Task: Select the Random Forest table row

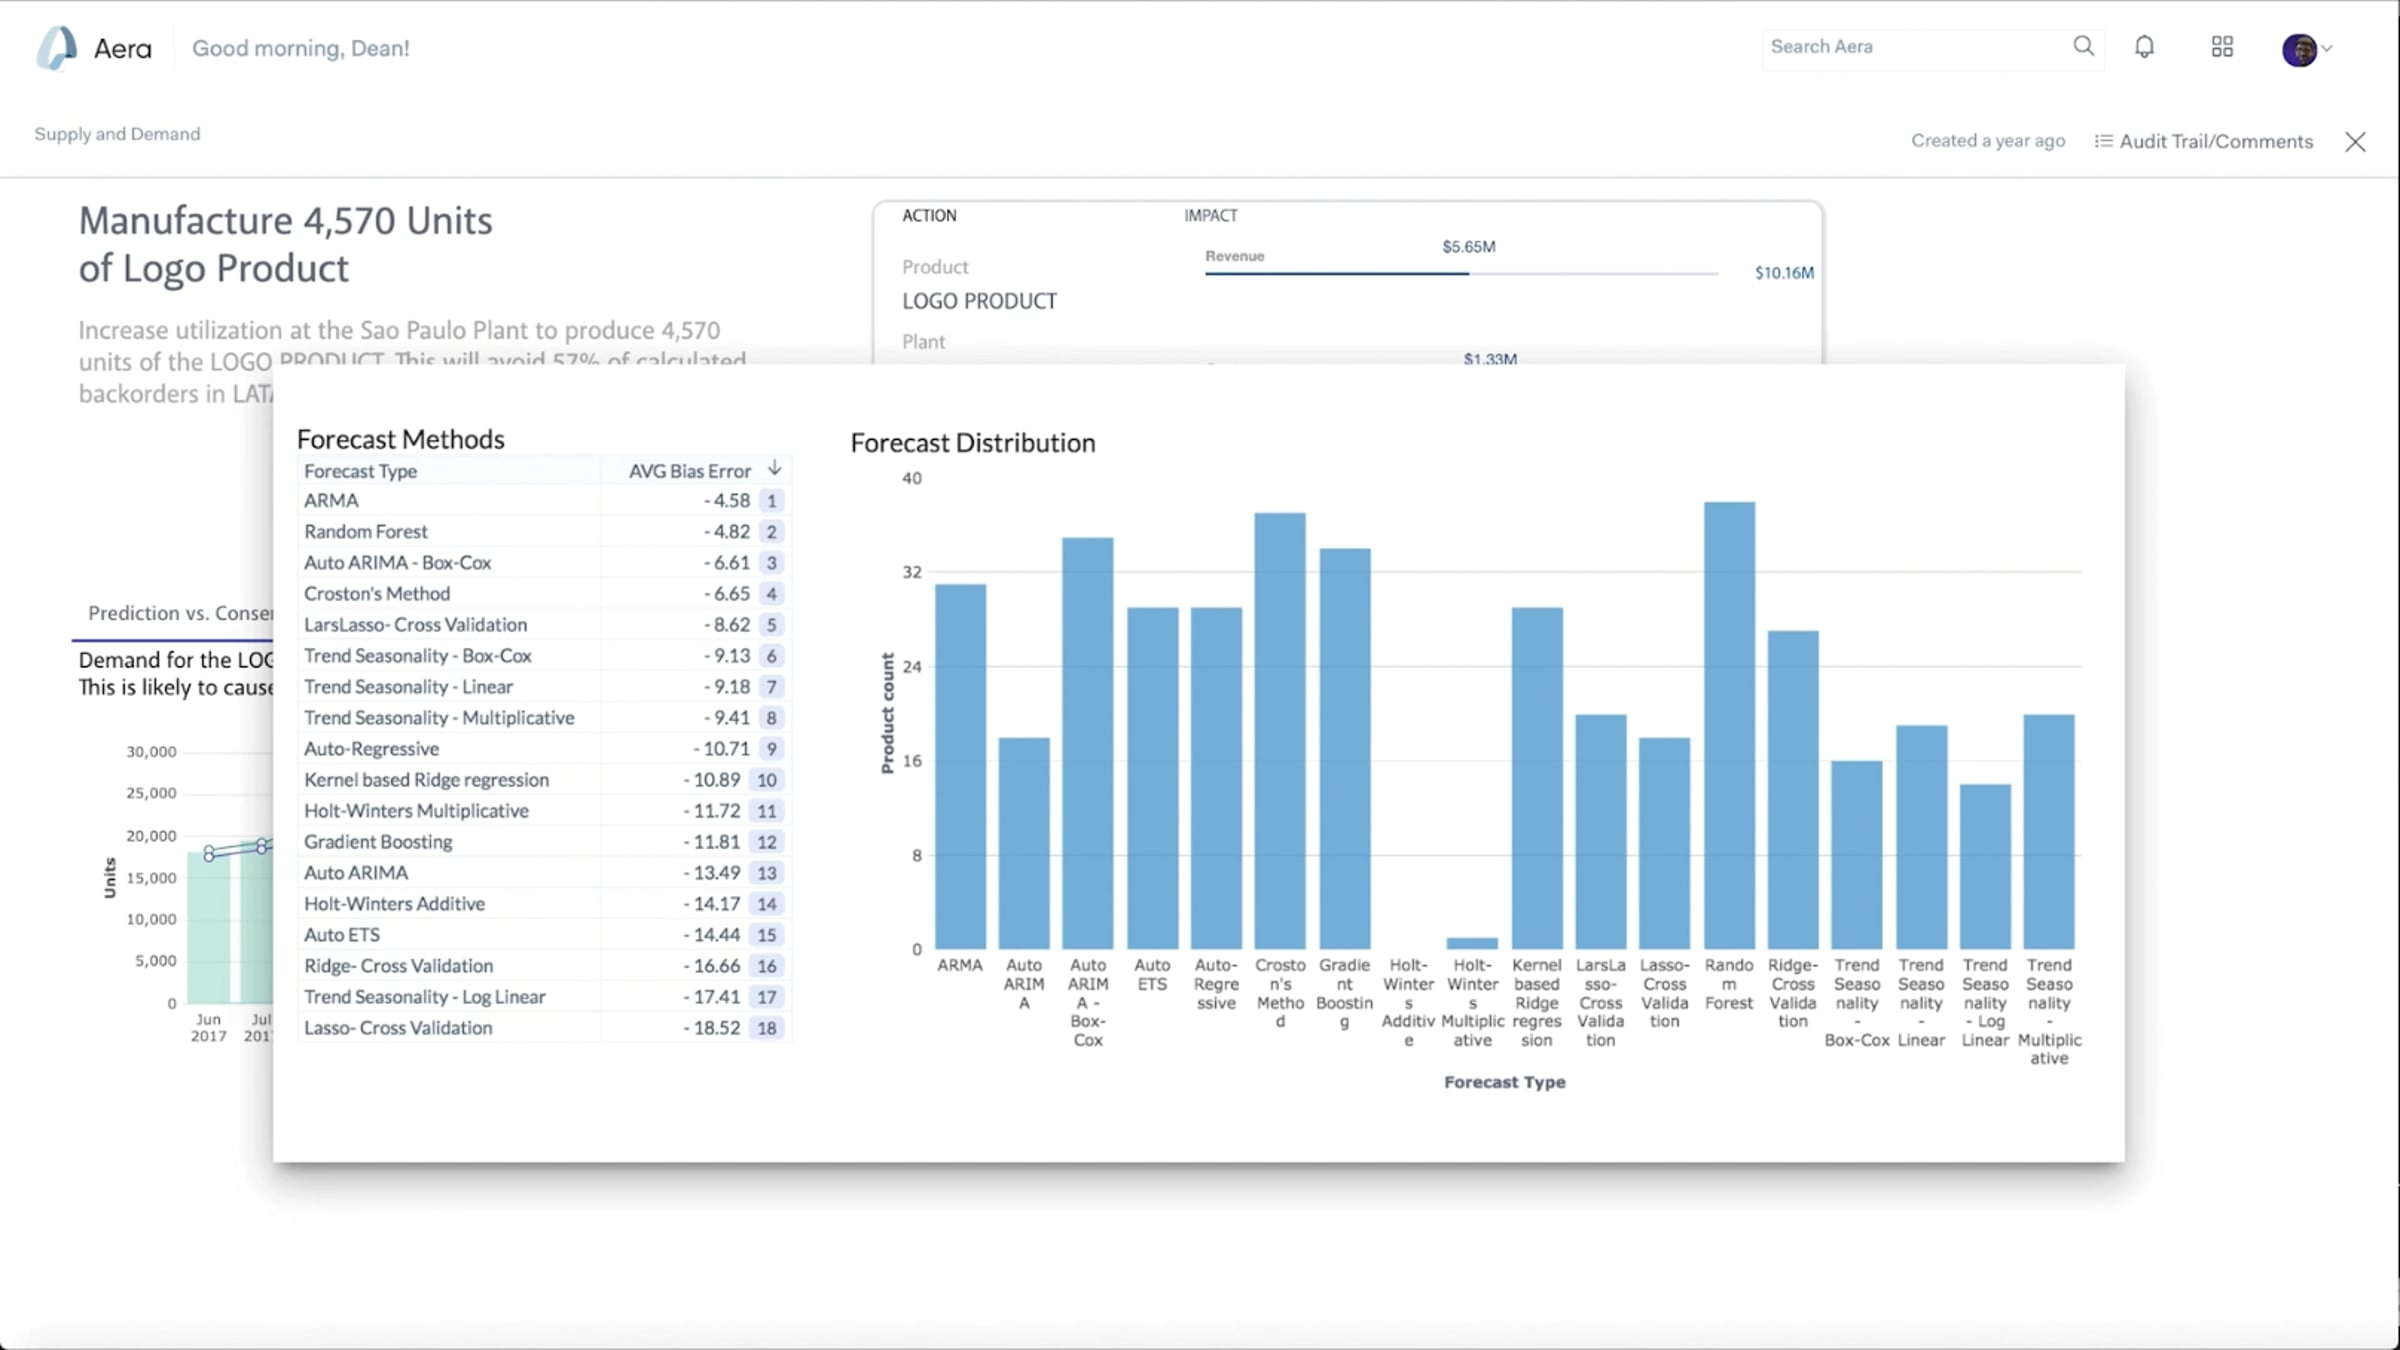Action: pyautogui.click(x=366, y=532)
